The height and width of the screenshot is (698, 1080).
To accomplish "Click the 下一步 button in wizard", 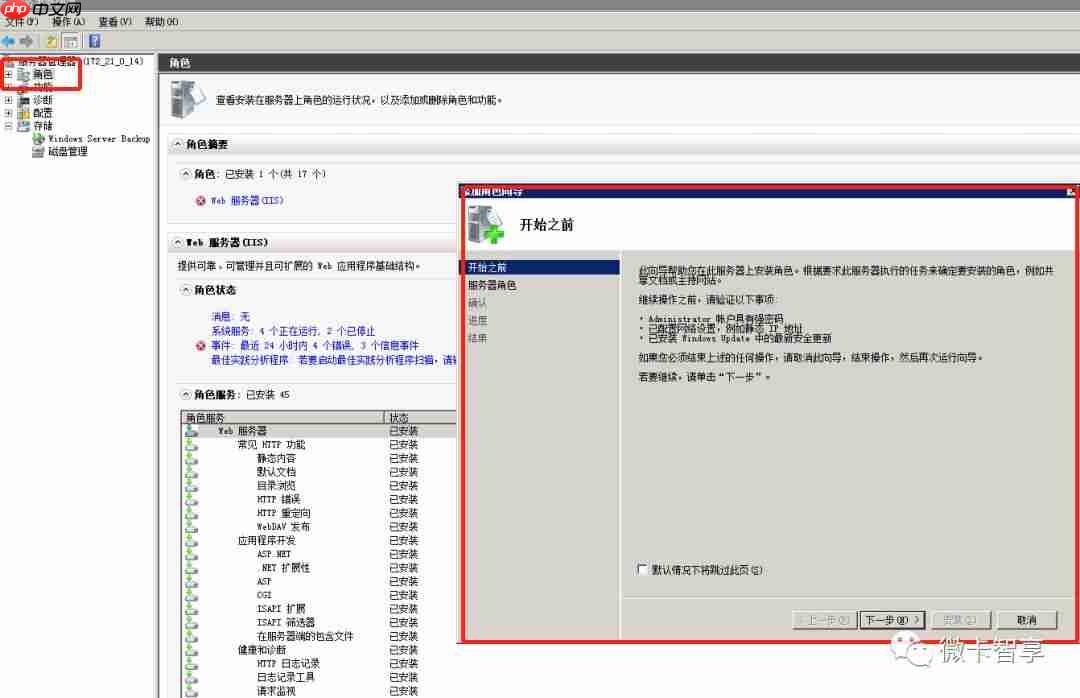I will tap(892, 620).
